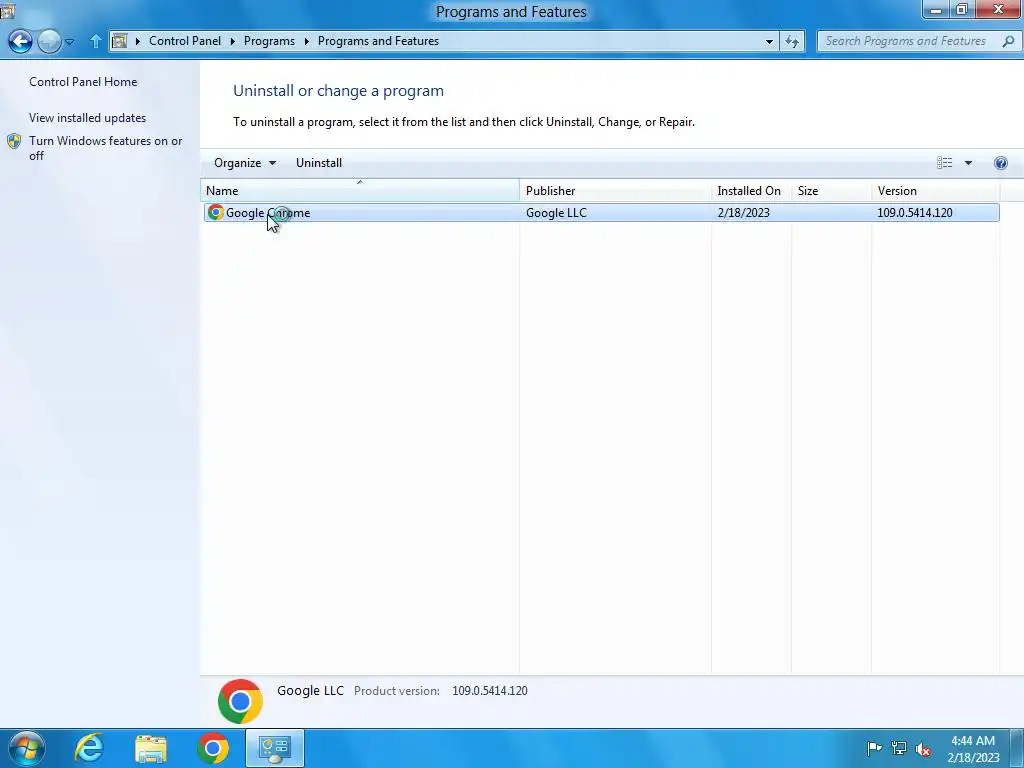The height and width of the screenshot is (768, 1024).
Task: Restore down the Programs and Features window
Action: tap(961, 10)
